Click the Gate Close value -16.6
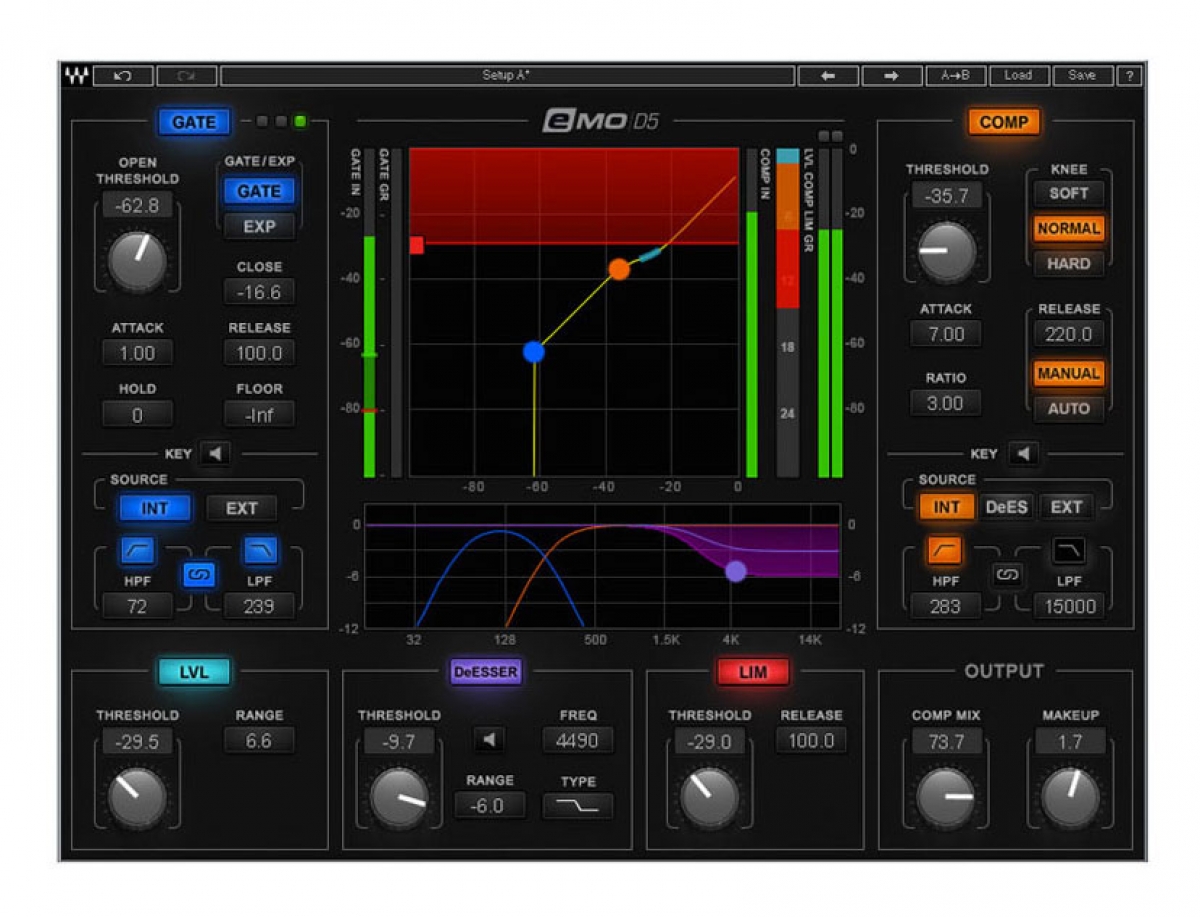 [x=259, y=292]
